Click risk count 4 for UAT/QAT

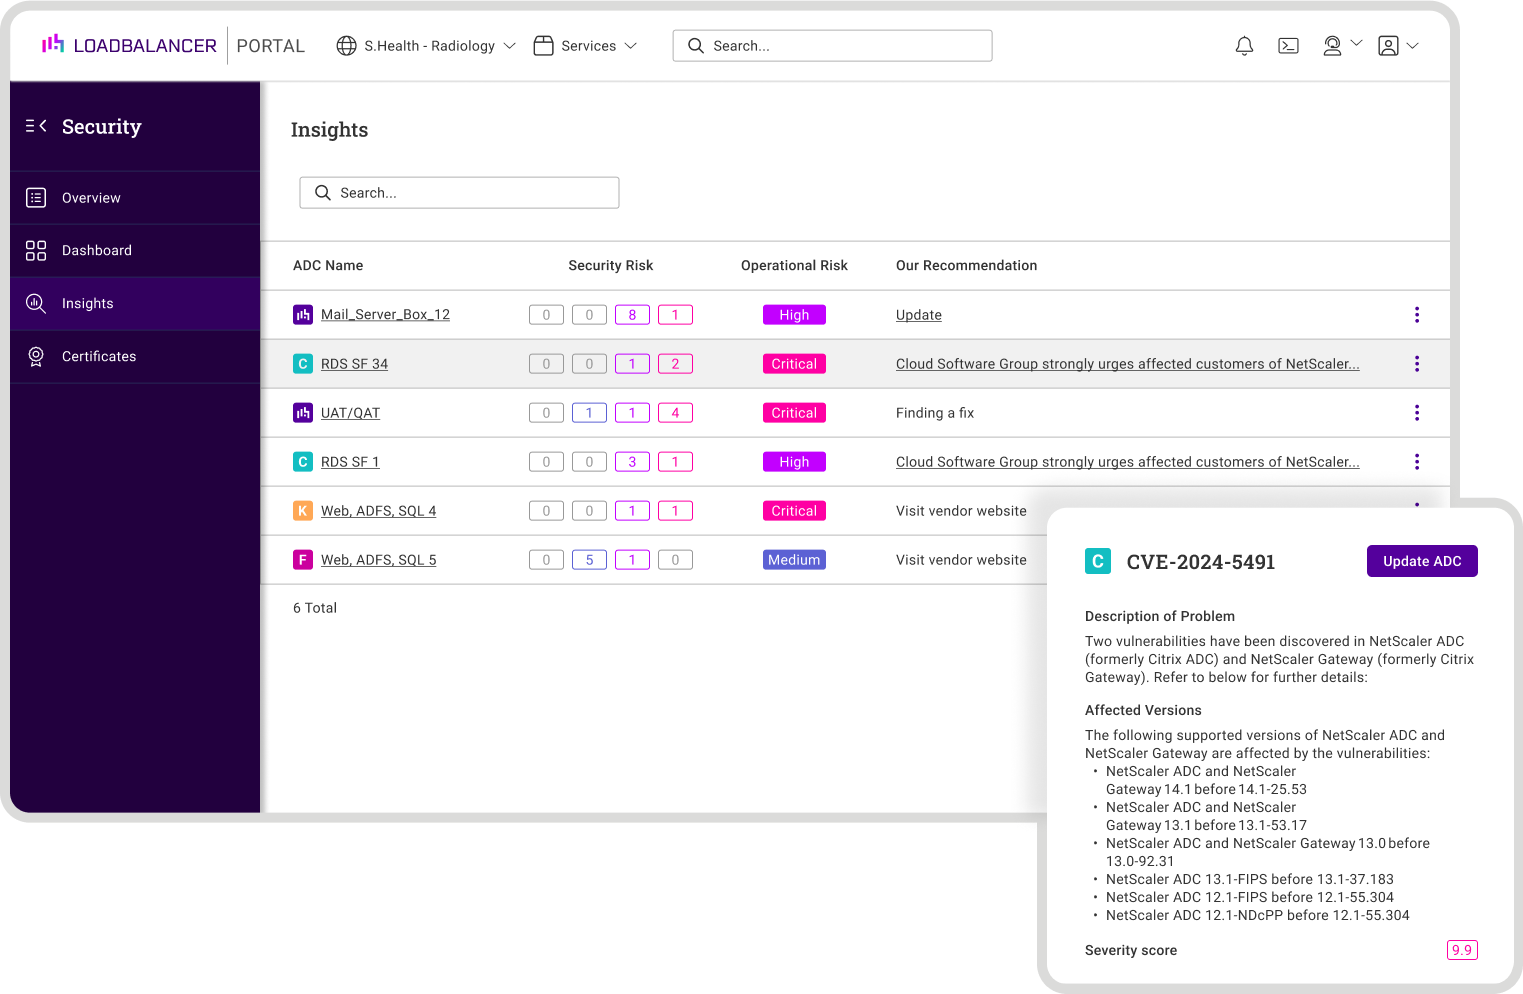coord(675,413)
